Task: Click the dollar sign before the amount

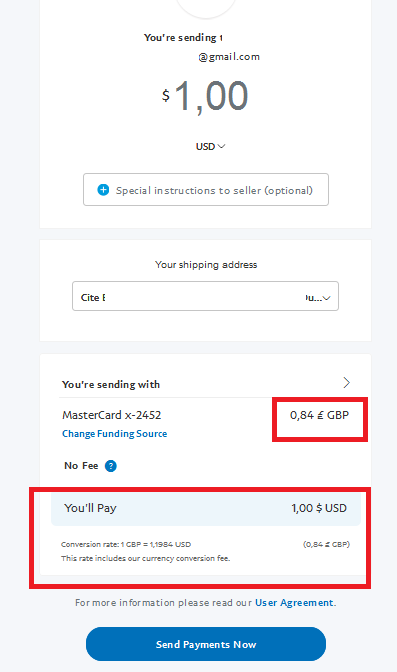Action: [165, 95]
